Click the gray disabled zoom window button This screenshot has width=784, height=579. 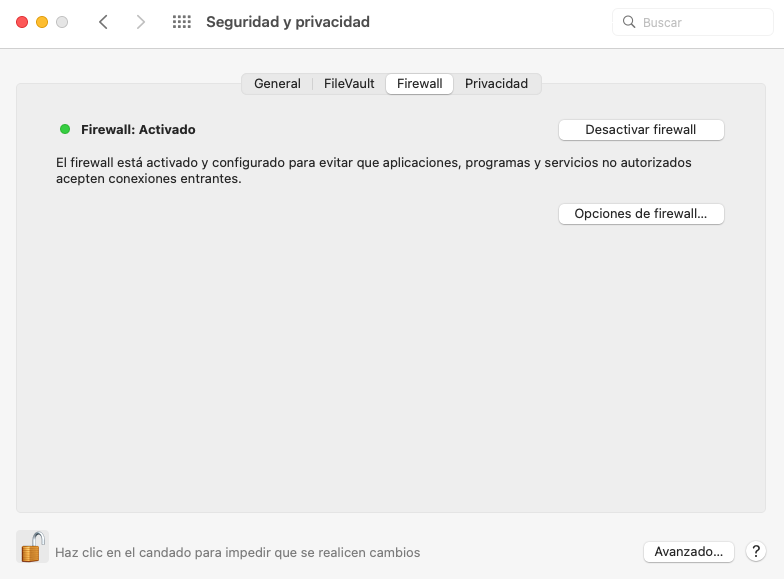62,22
